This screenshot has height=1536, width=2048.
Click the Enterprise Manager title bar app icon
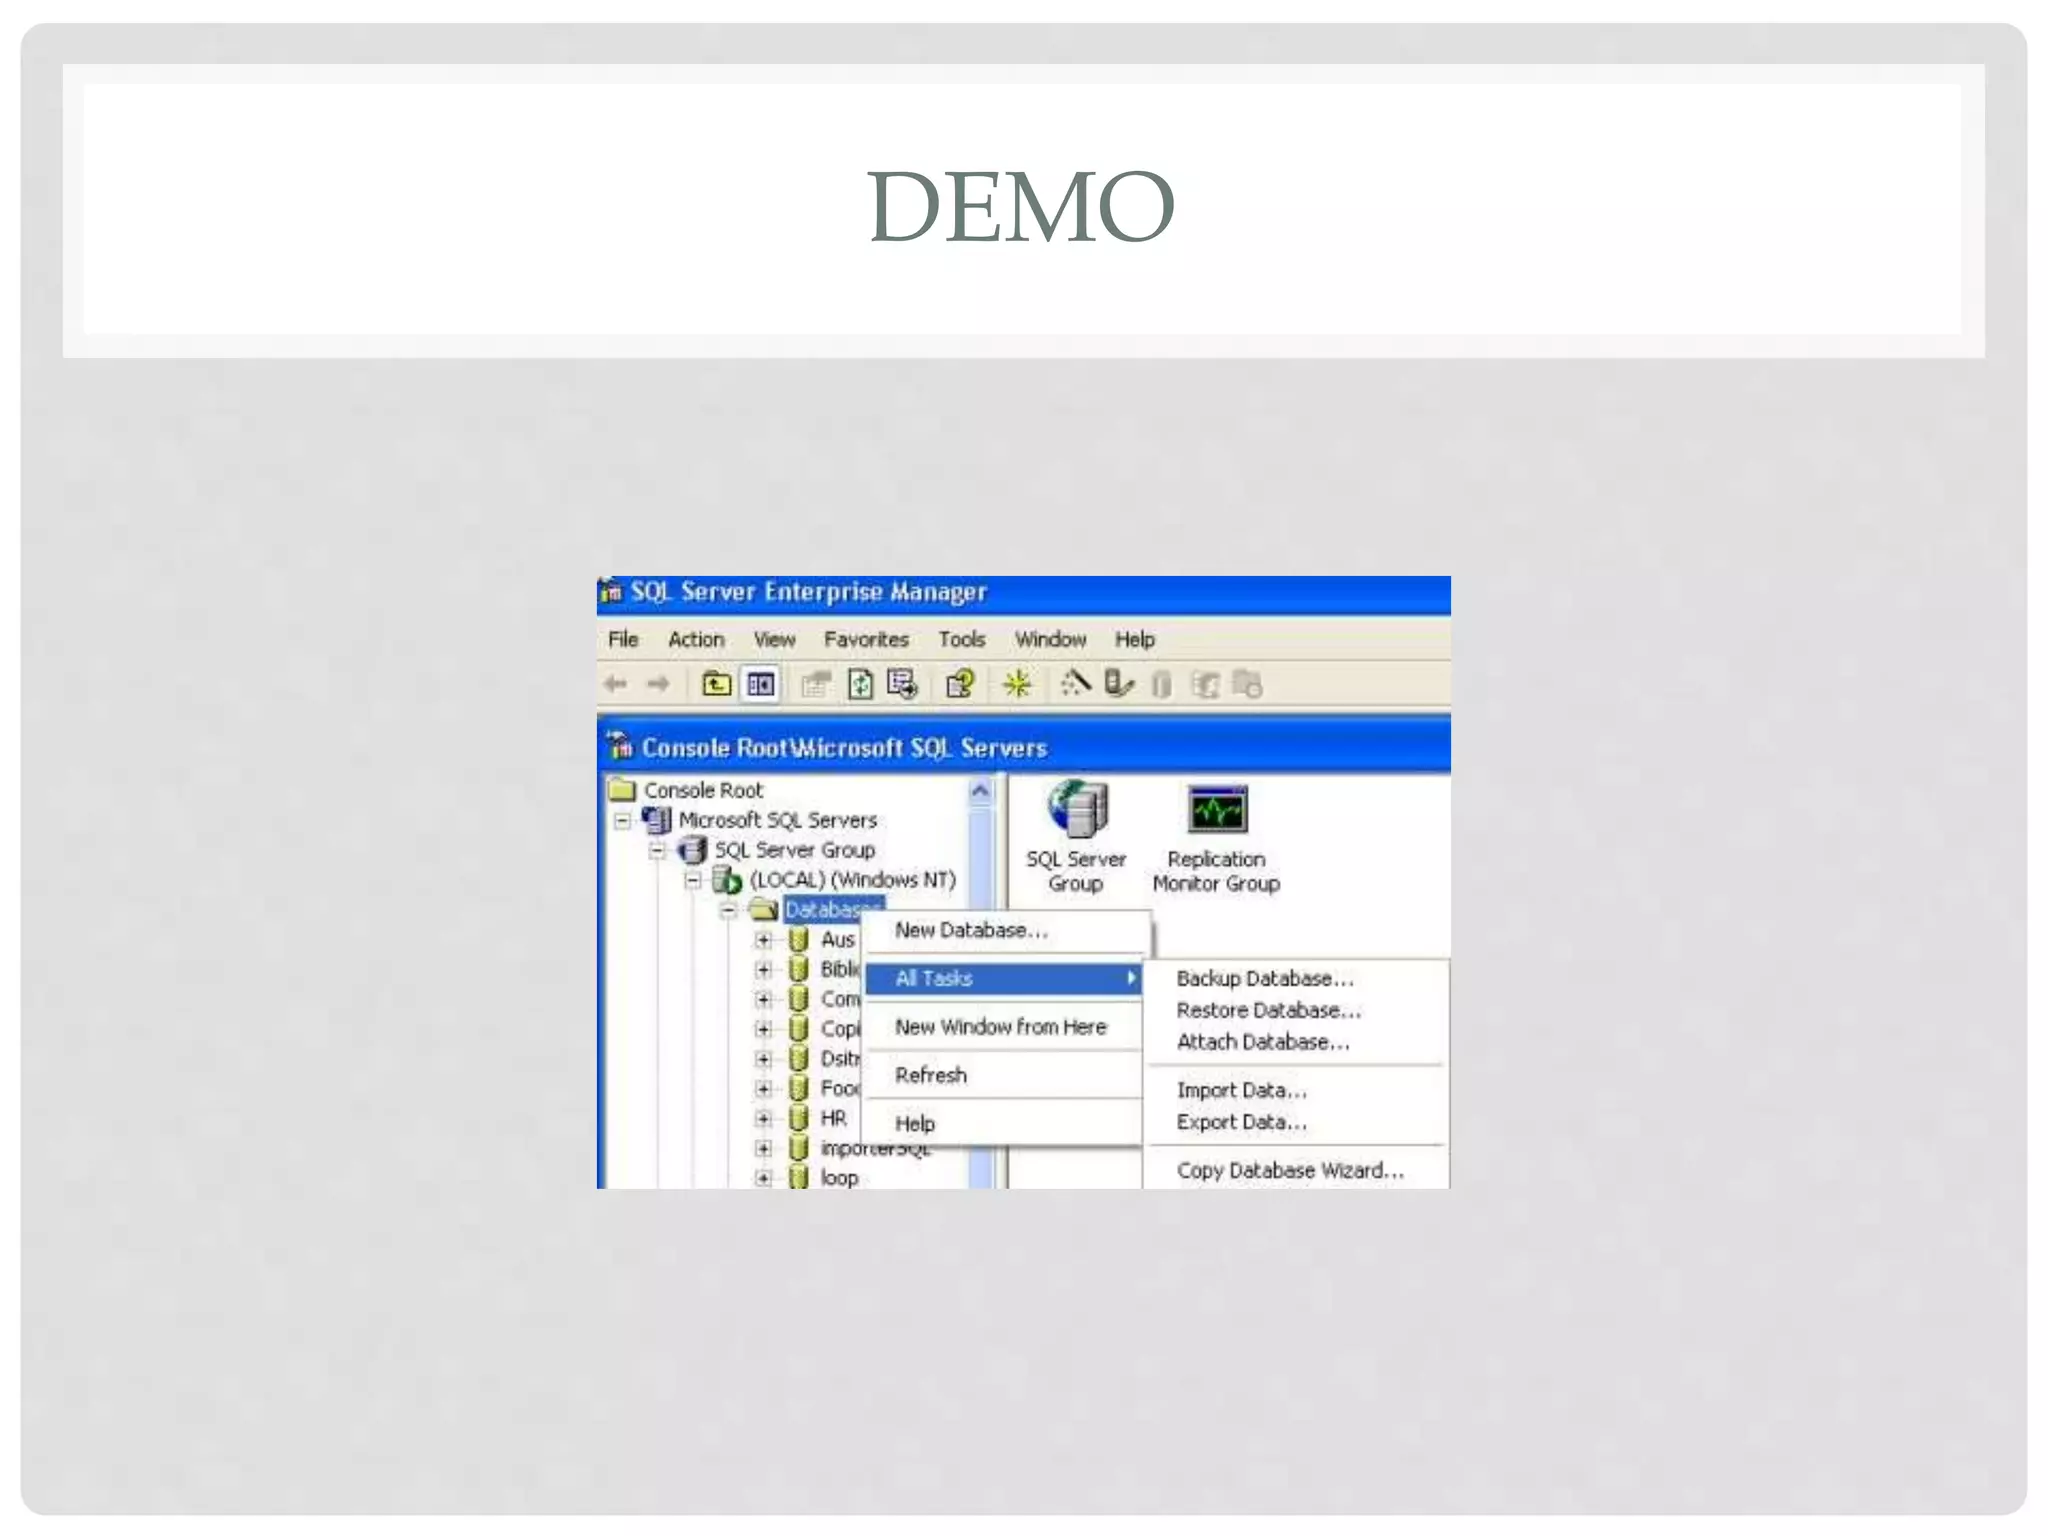pos(612,591)
